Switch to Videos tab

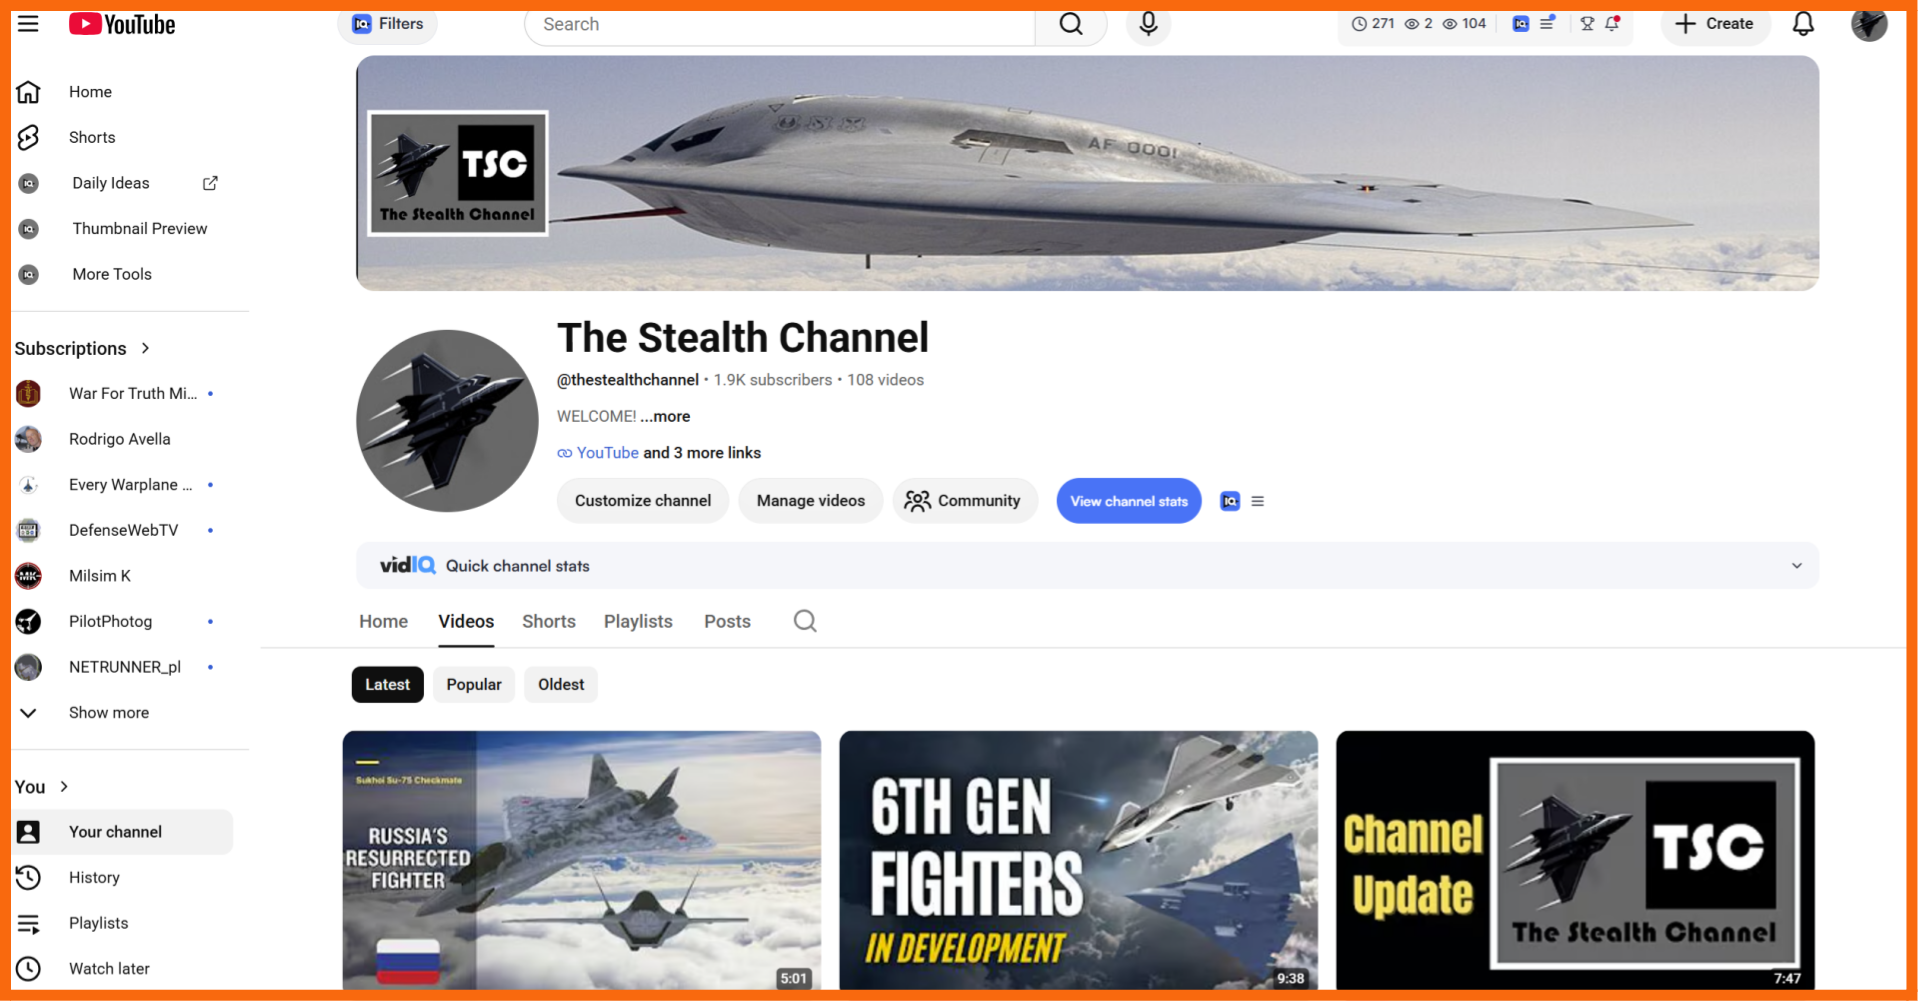[466, 621]
